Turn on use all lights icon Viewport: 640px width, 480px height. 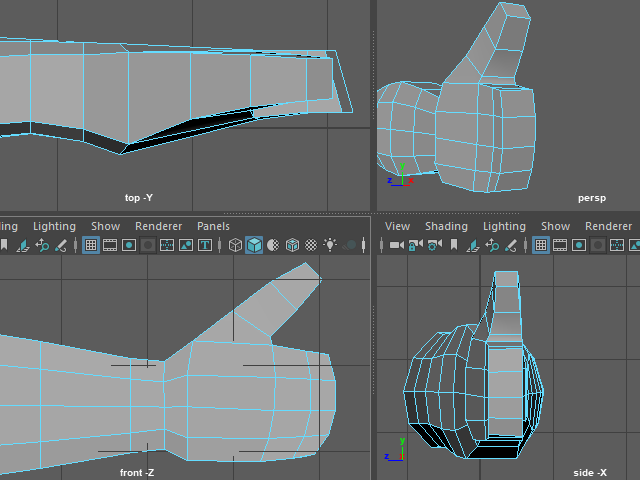pyautogui.click(x=330, y=245)
